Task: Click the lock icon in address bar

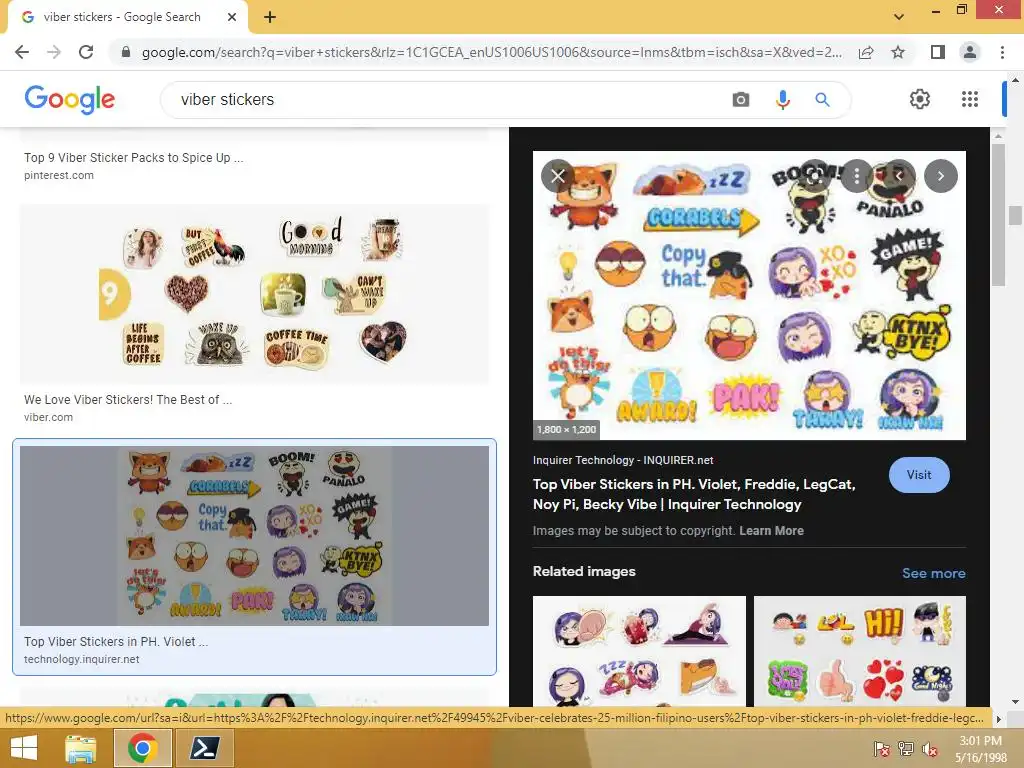Action: pos(126,52)
